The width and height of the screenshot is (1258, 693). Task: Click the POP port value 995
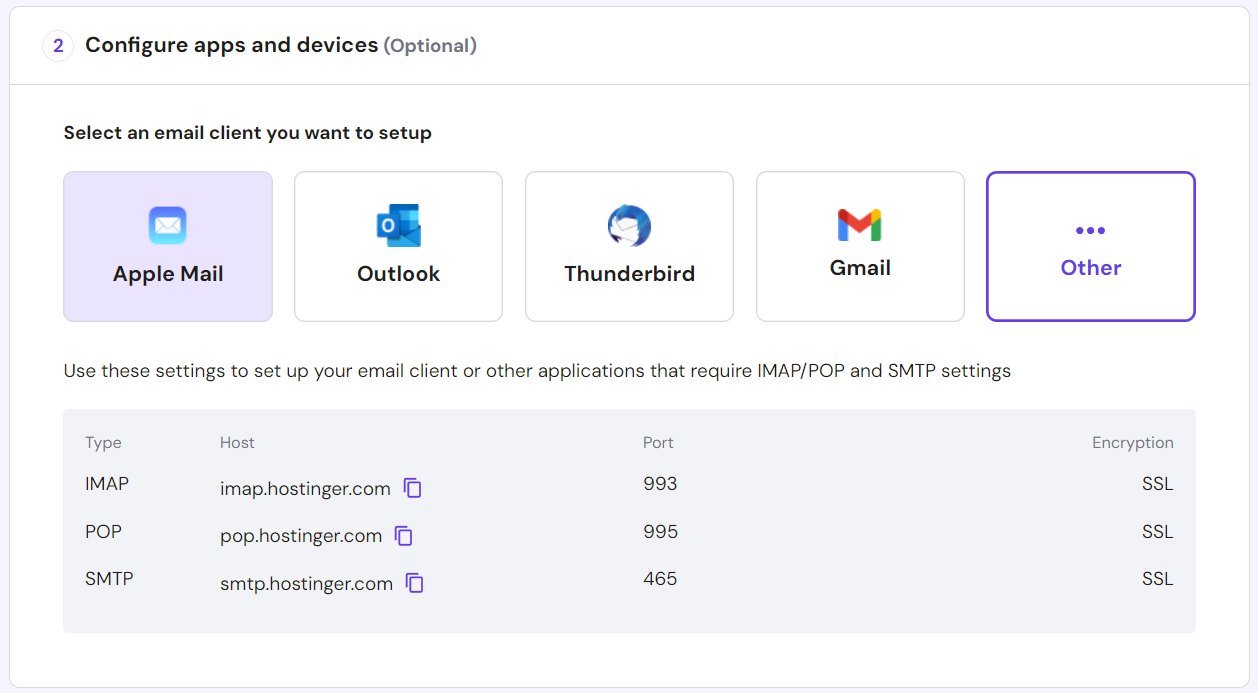pyautogui.click(x=660, y=531)
